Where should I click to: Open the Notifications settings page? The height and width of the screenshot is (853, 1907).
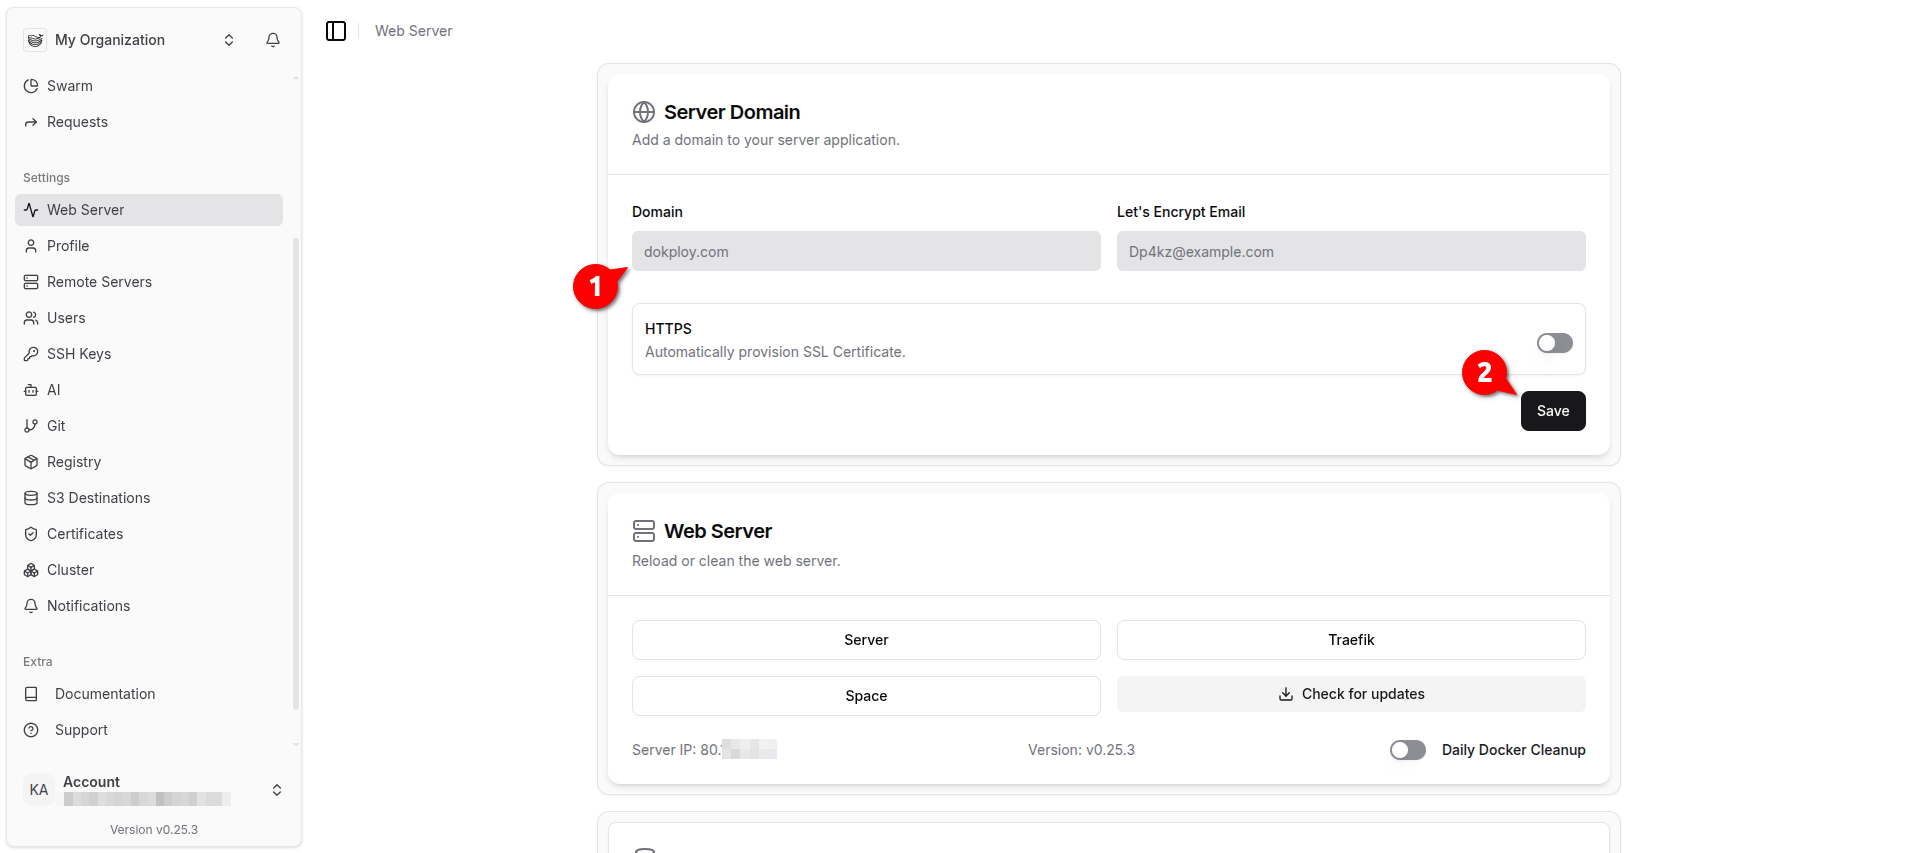pos(88,606)
